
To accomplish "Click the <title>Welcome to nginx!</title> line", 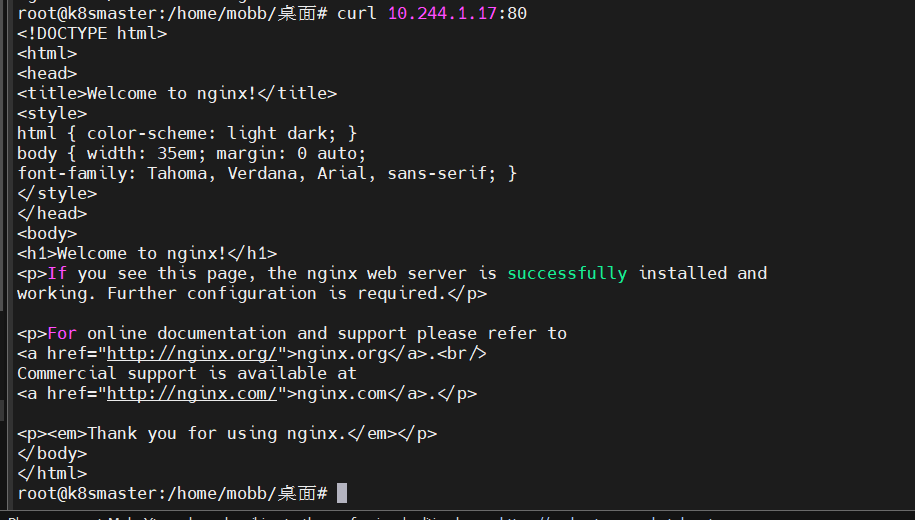I will tap(177, 93).
